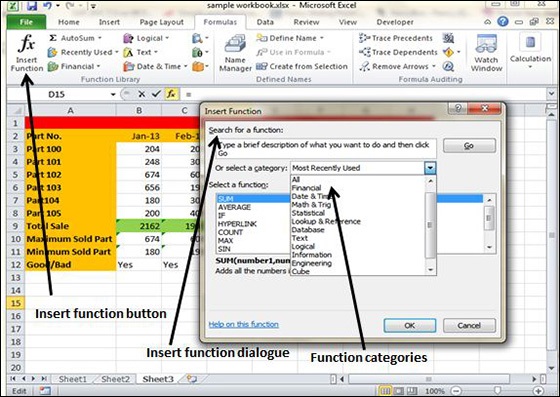This screenshot has width=560, height=397.
Task: Switch to Sheet2 worksheet tab
Action: tap(115, 379)
